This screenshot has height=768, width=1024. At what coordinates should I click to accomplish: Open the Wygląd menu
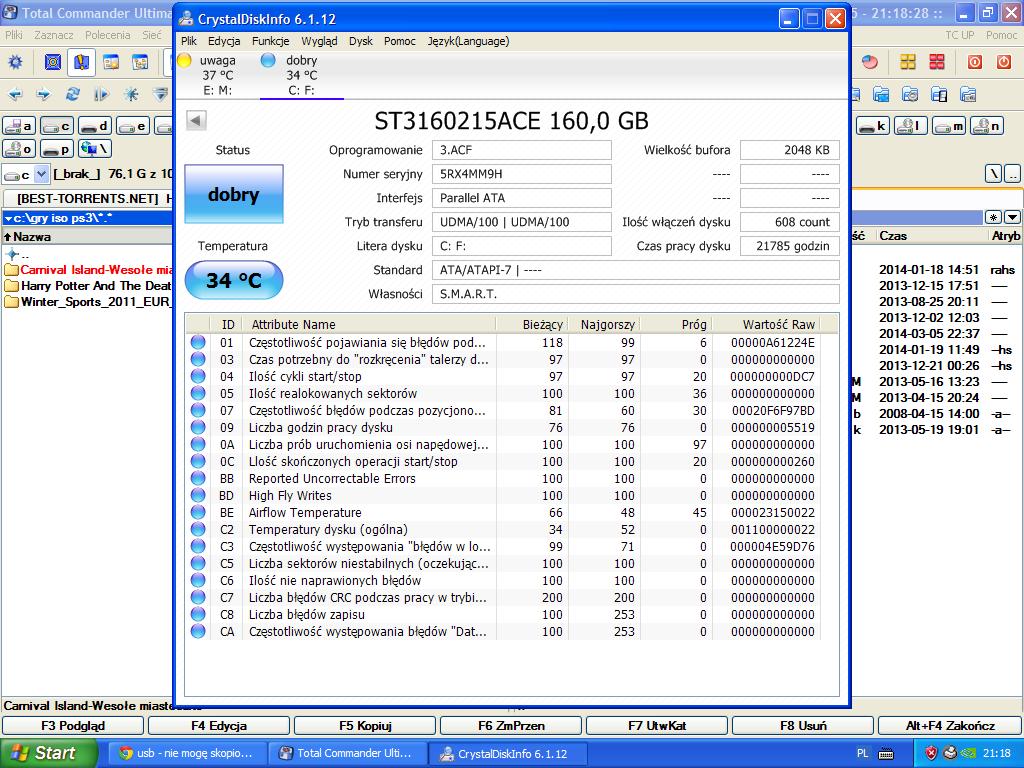pos(319,41)
